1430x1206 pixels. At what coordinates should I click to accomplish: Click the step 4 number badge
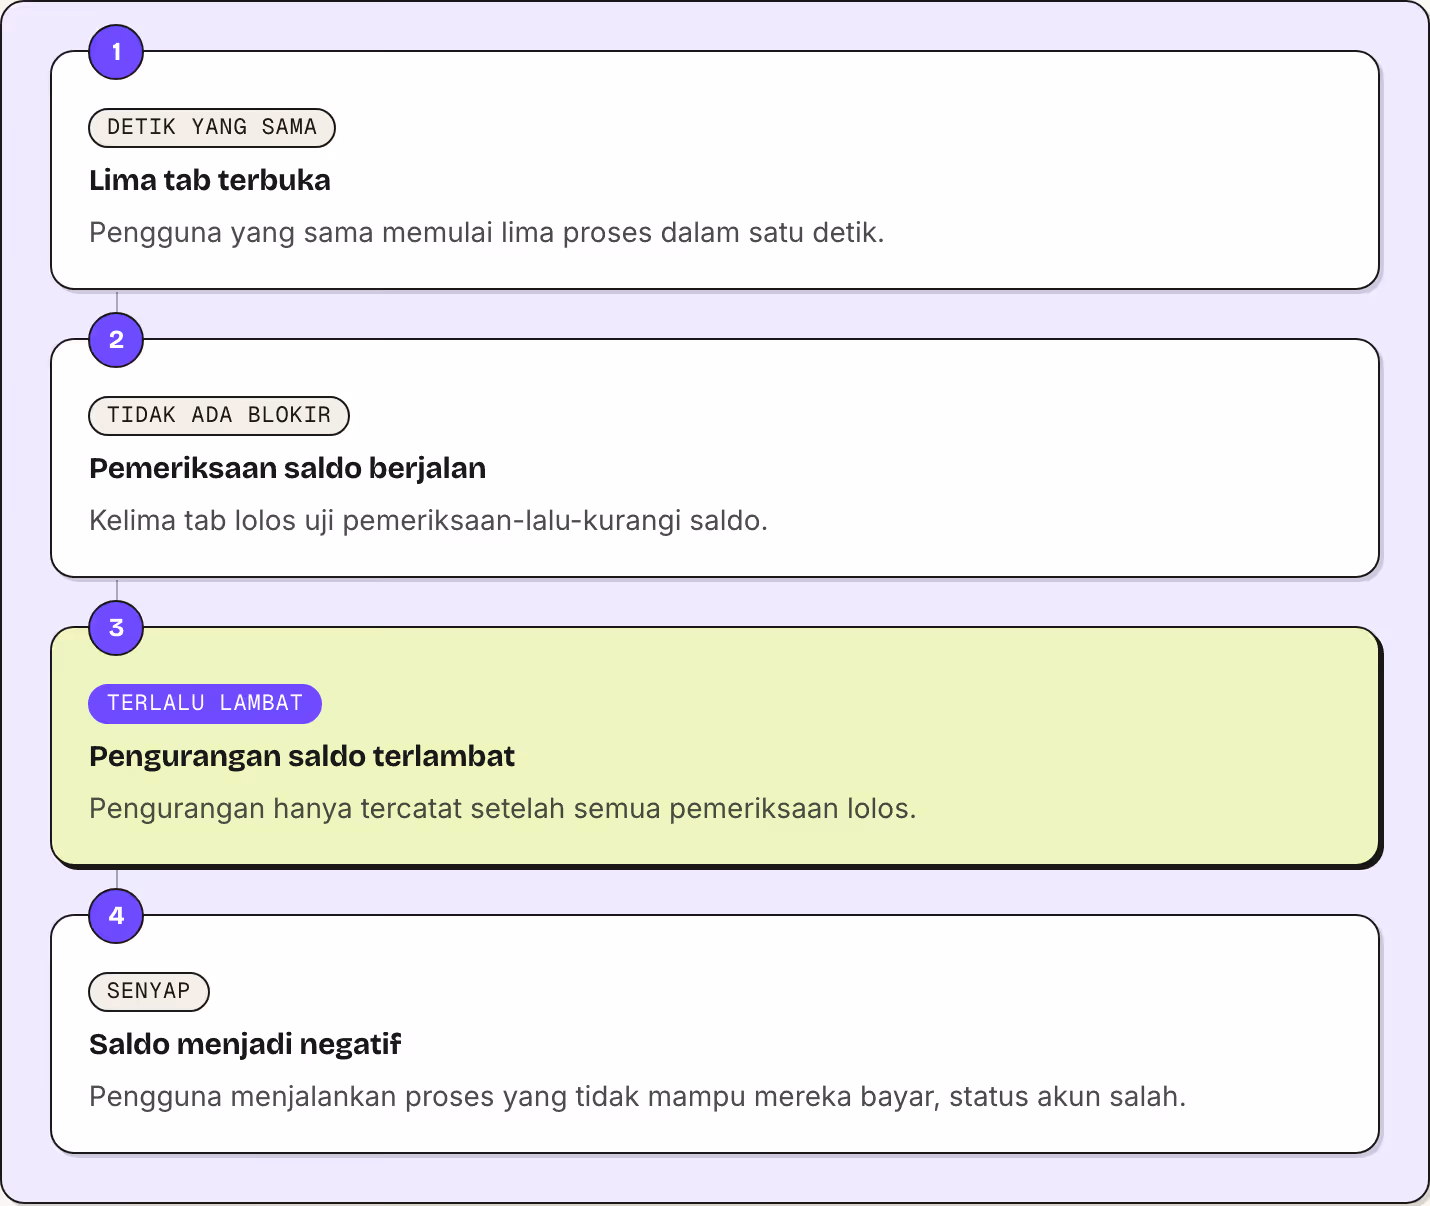116,916
